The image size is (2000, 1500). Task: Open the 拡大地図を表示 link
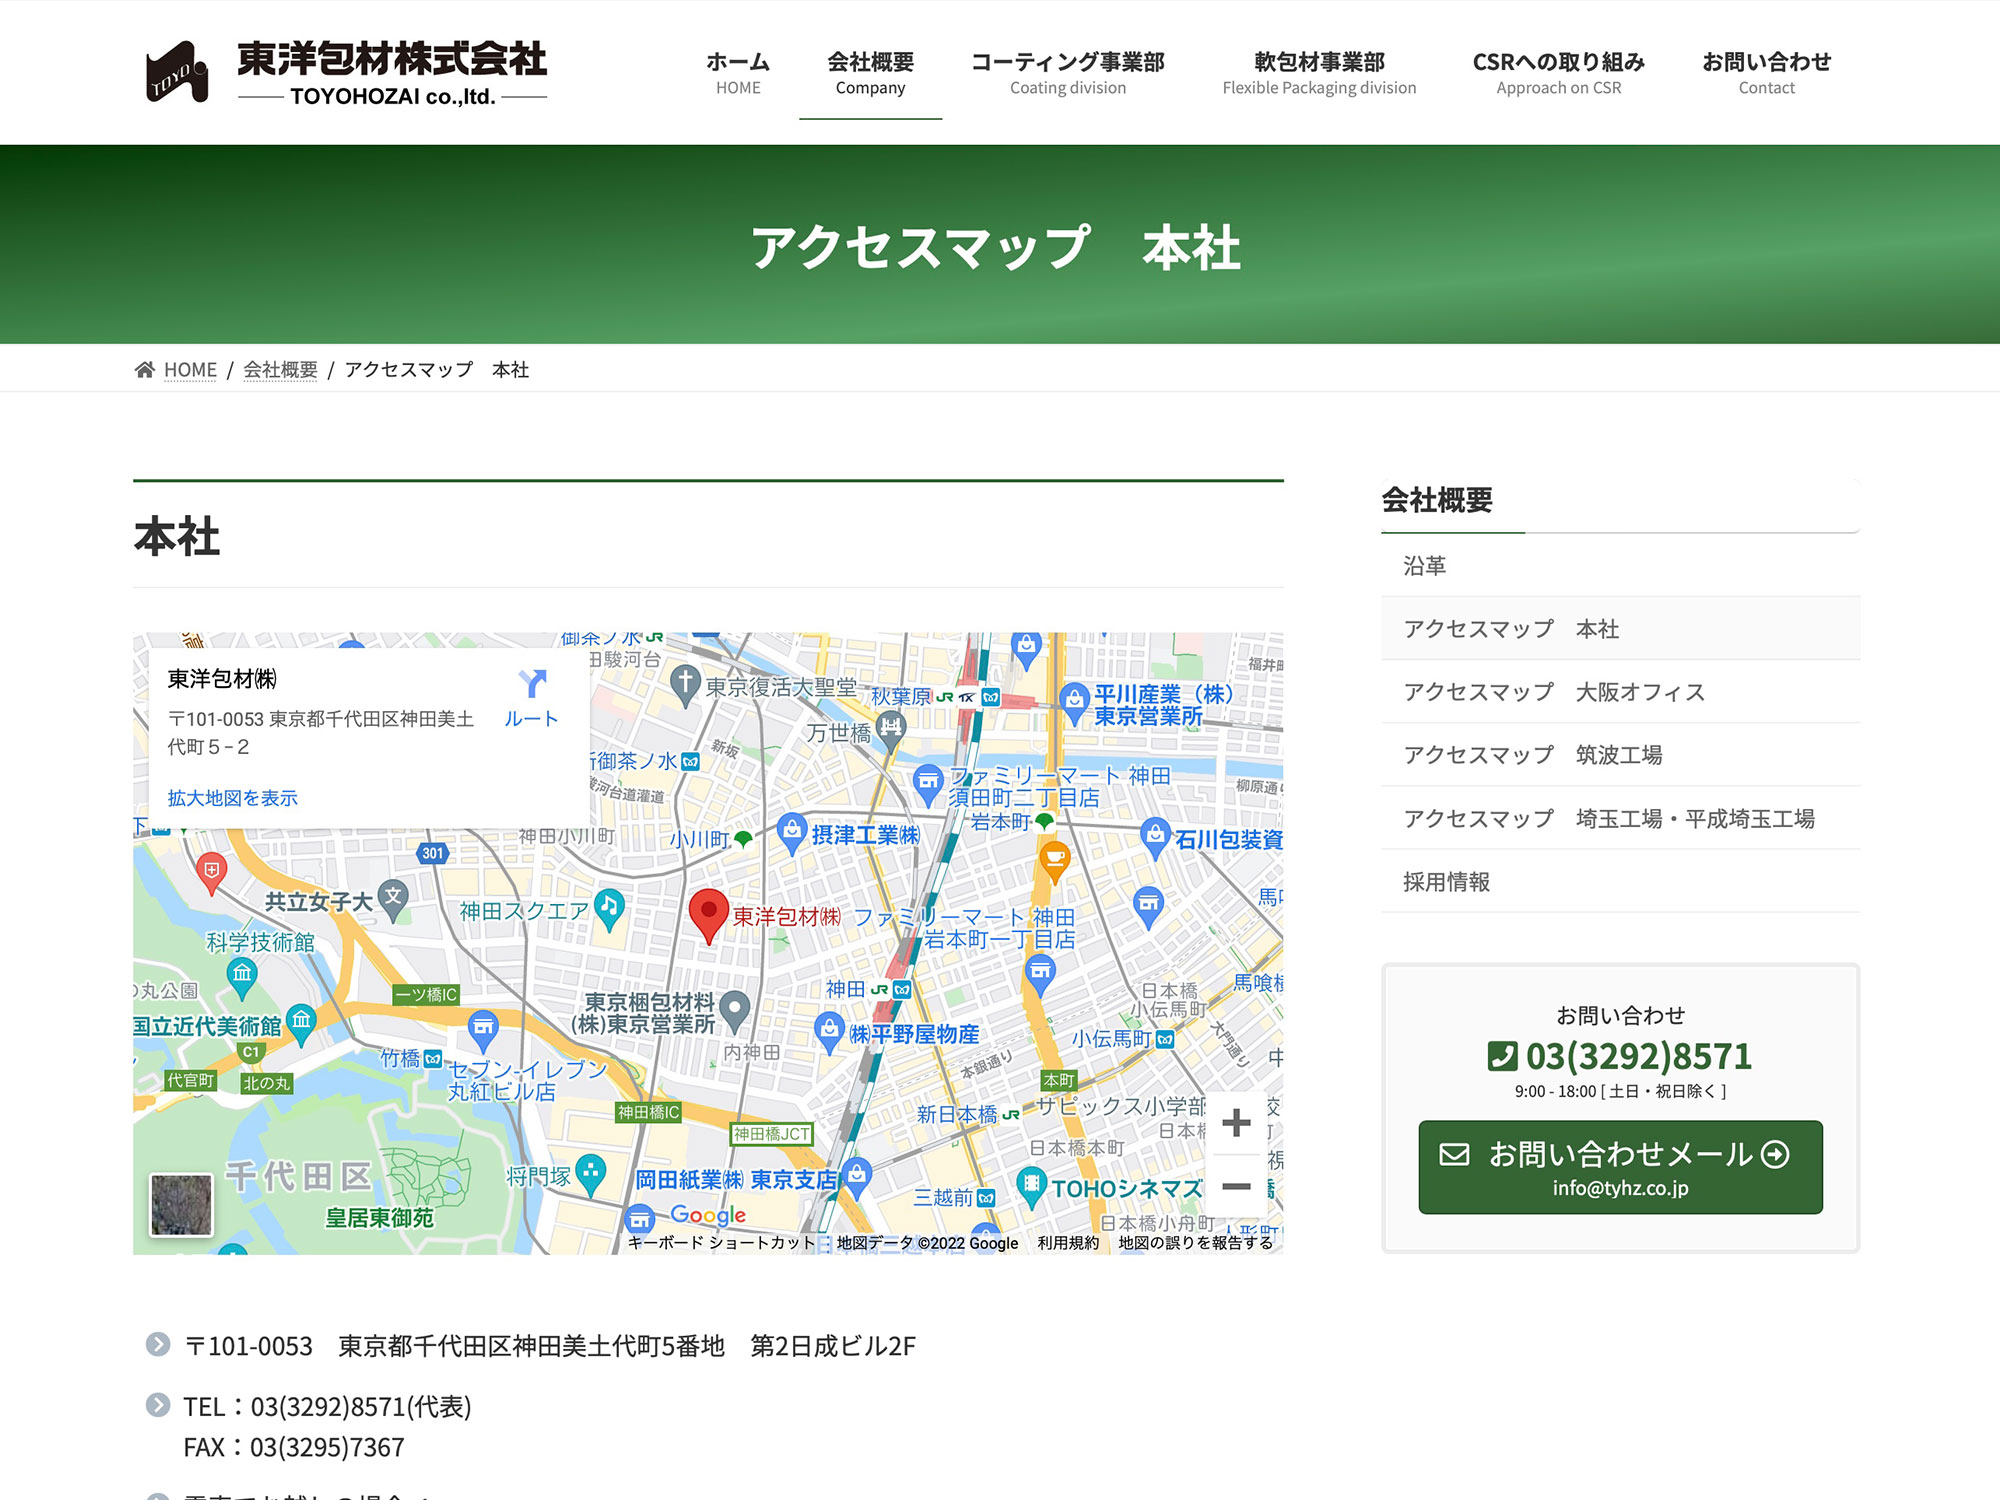click(x=233, y=798)
